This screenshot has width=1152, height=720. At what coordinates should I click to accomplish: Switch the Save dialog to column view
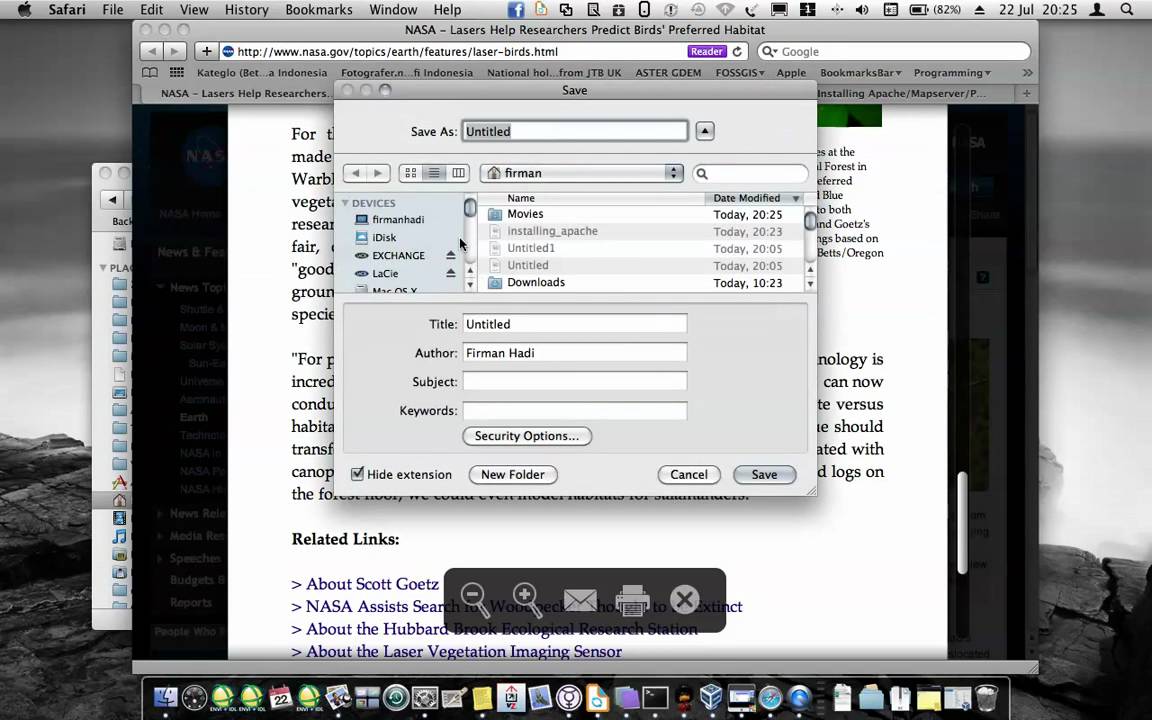(x=458, y=173)
